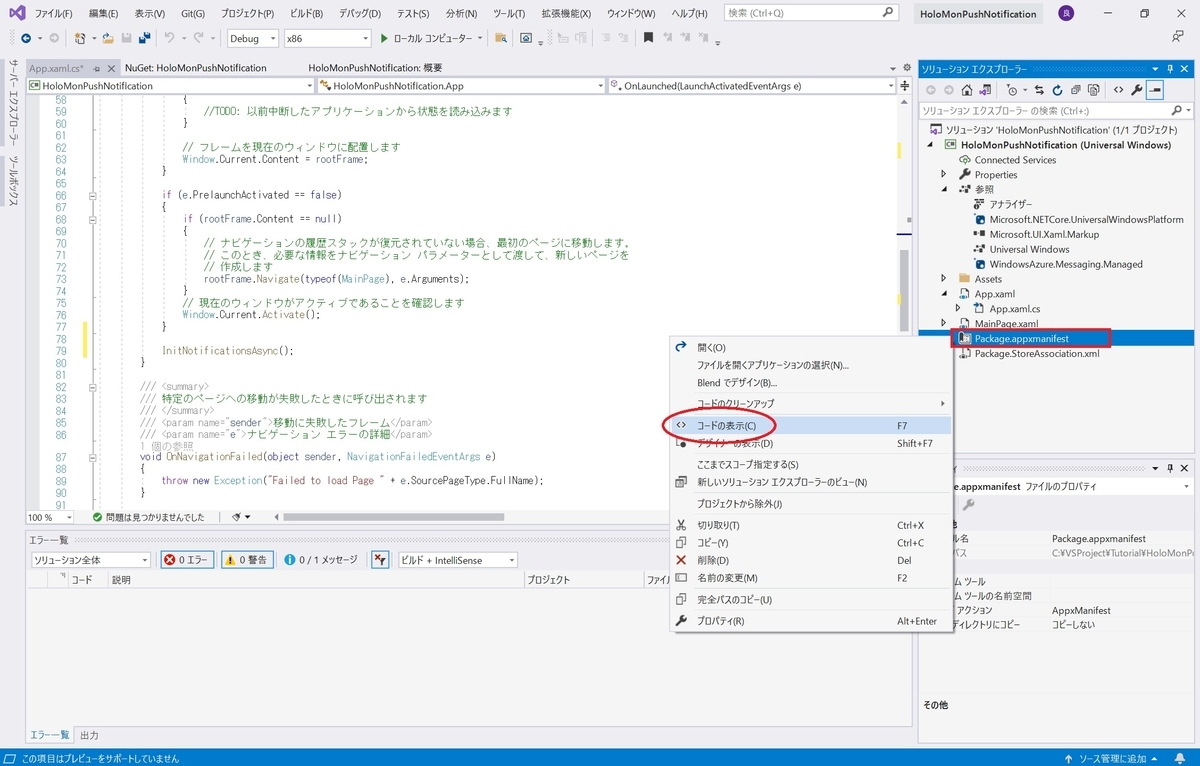Click the user account avatar

click(1067, 13)
